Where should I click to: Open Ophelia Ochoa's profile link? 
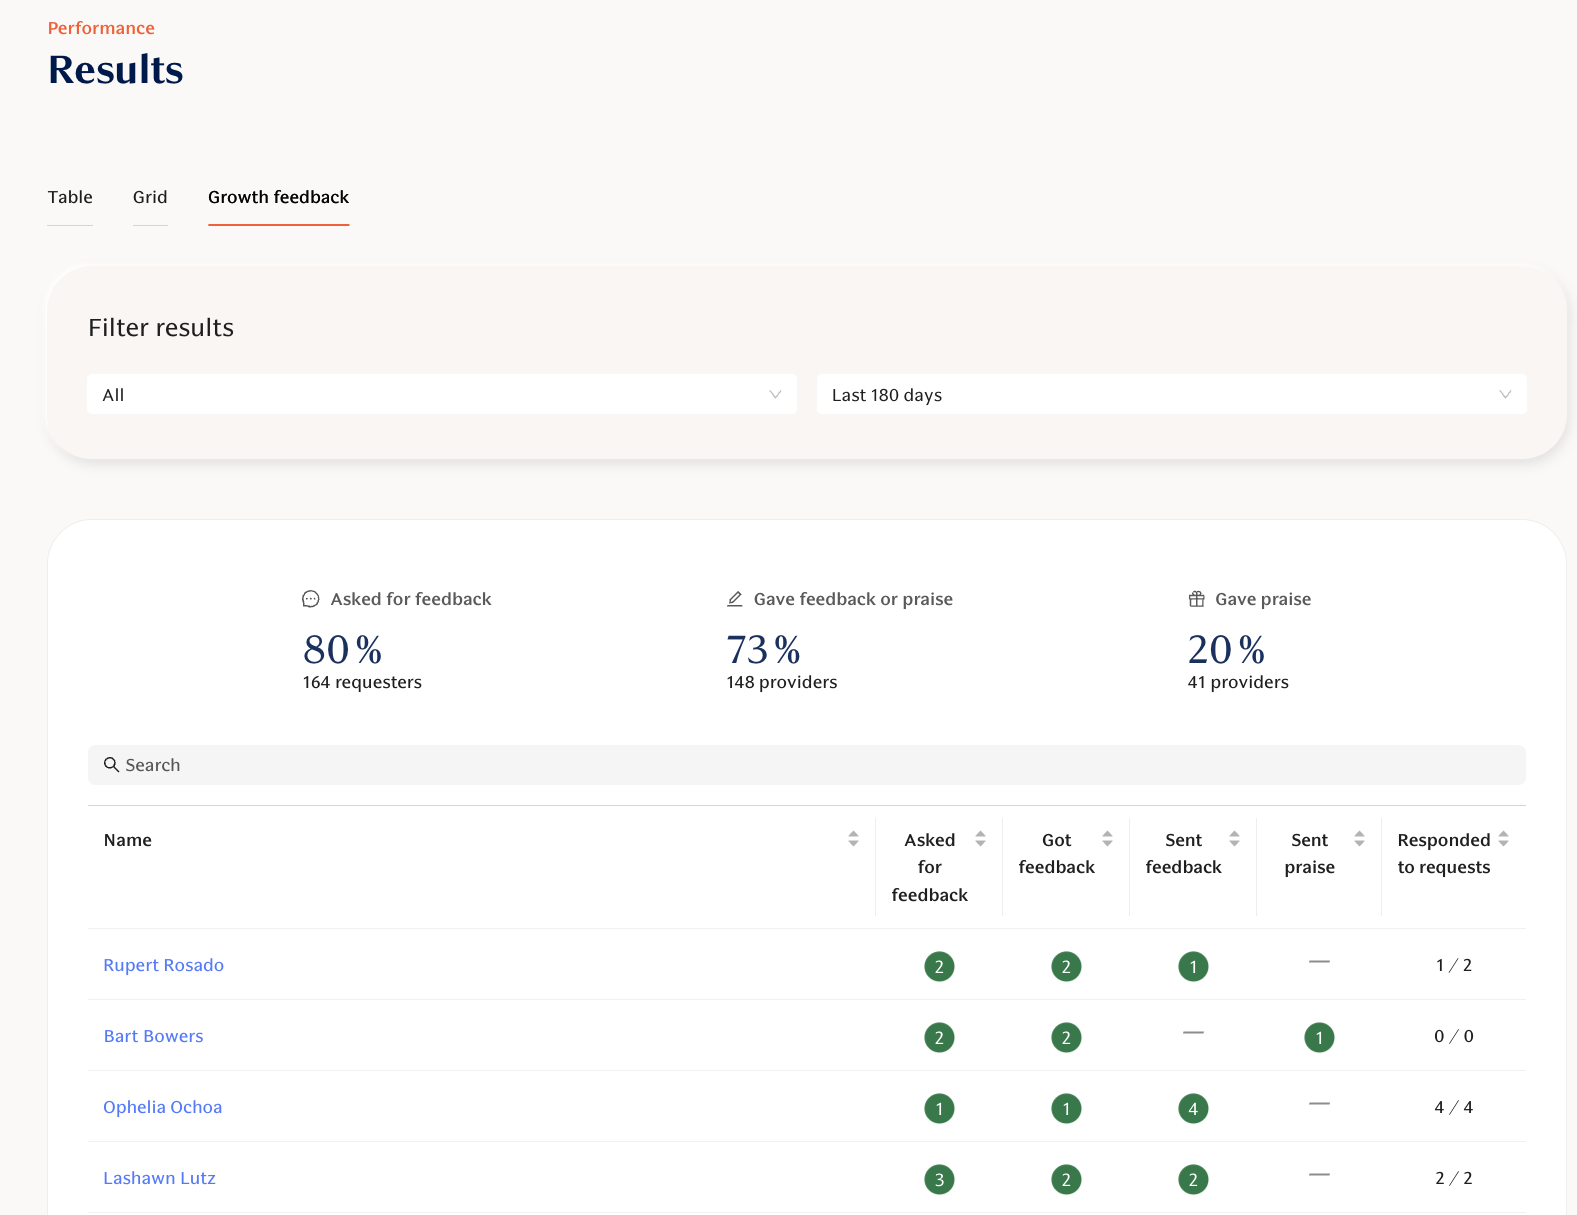click(x=163, y=1107)
